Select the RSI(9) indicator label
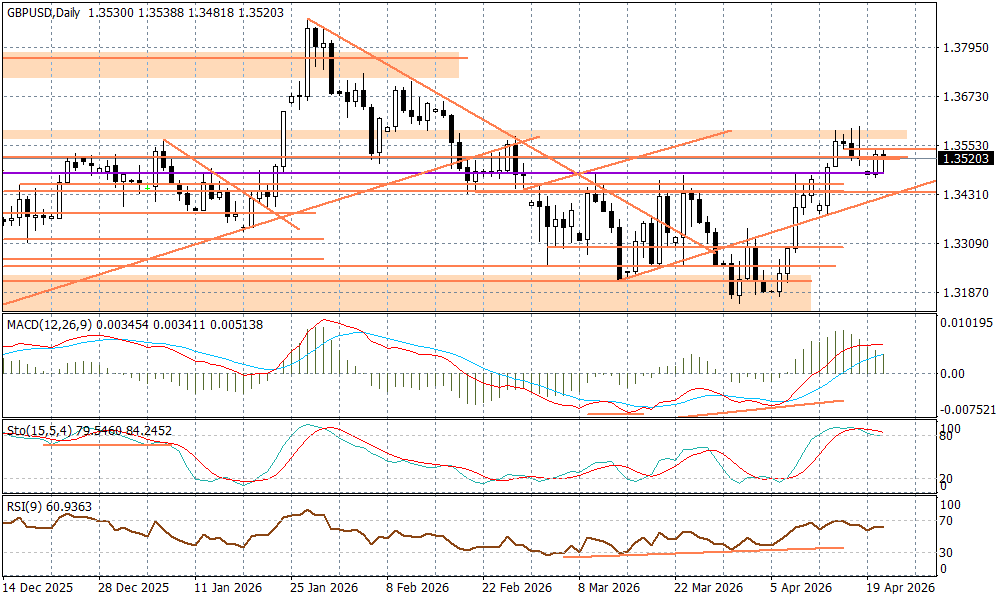Viewport: 1000px width, 600px height. (23, 507)
